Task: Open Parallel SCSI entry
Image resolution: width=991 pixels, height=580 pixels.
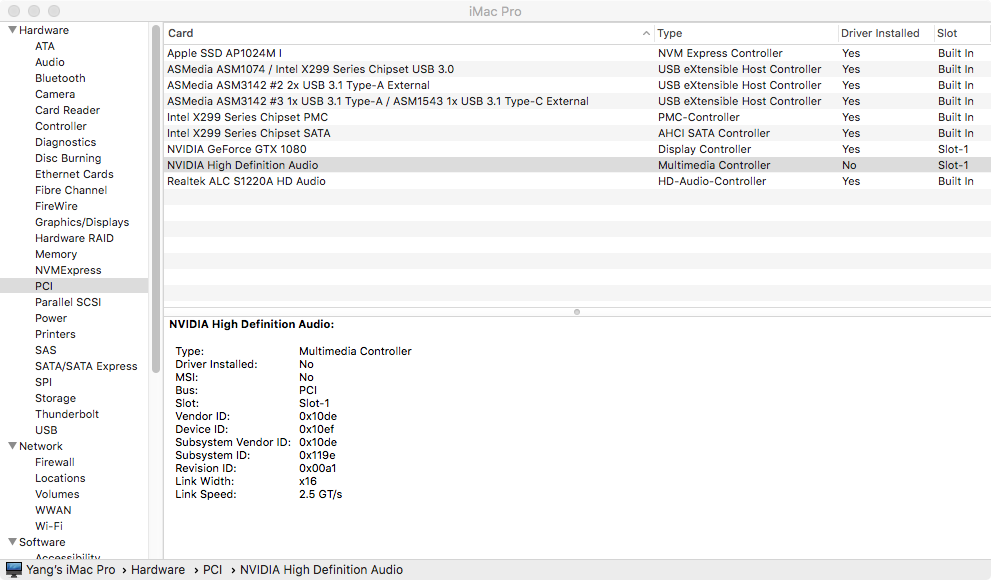Action: click(x=68, y=302)
